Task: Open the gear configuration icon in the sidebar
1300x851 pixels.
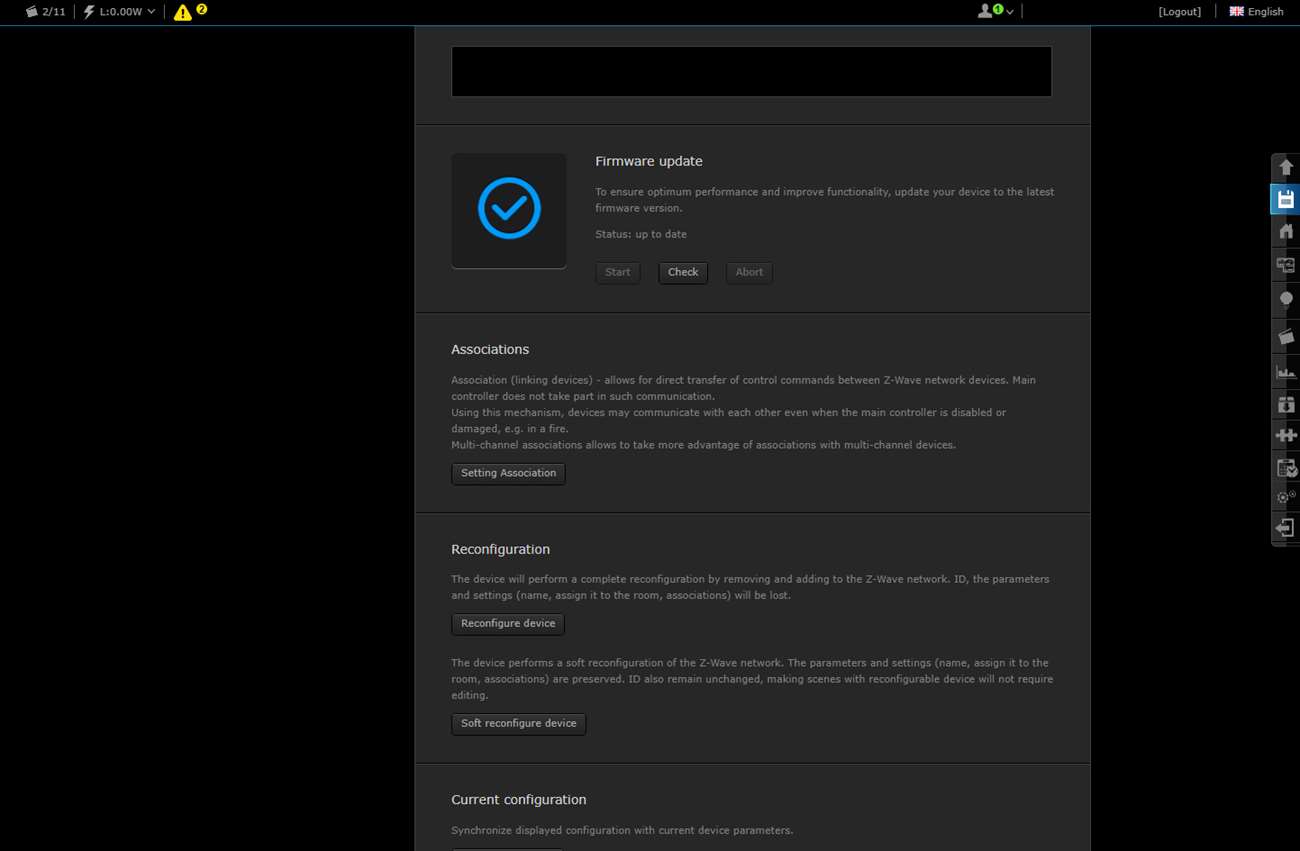Action: (1286, 497)
